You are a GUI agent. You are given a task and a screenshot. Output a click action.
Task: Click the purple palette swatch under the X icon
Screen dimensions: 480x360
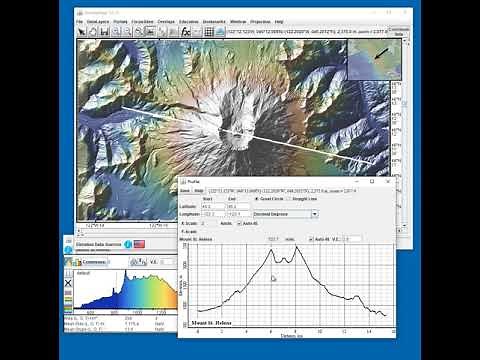pos(68,293)
